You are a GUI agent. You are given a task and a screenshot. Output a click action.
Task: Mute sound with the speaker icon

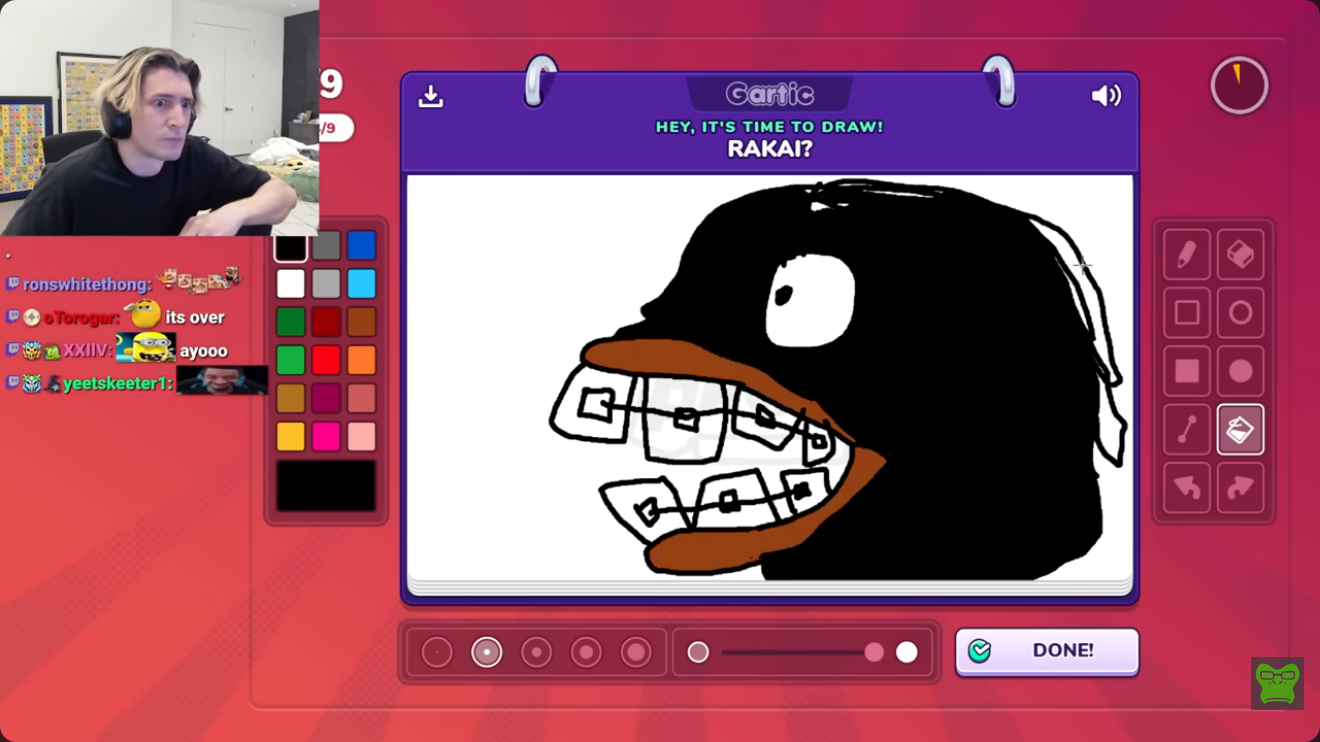[x=1106, y=96]
